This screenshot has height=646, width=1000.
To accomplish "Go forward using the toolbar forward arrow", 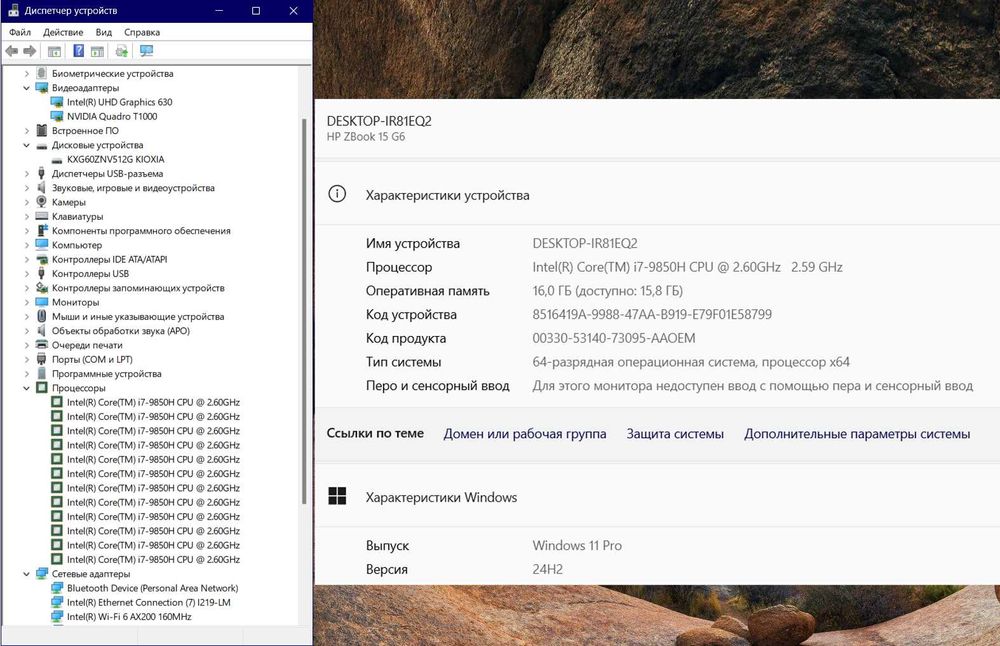I will click(29, 51).
